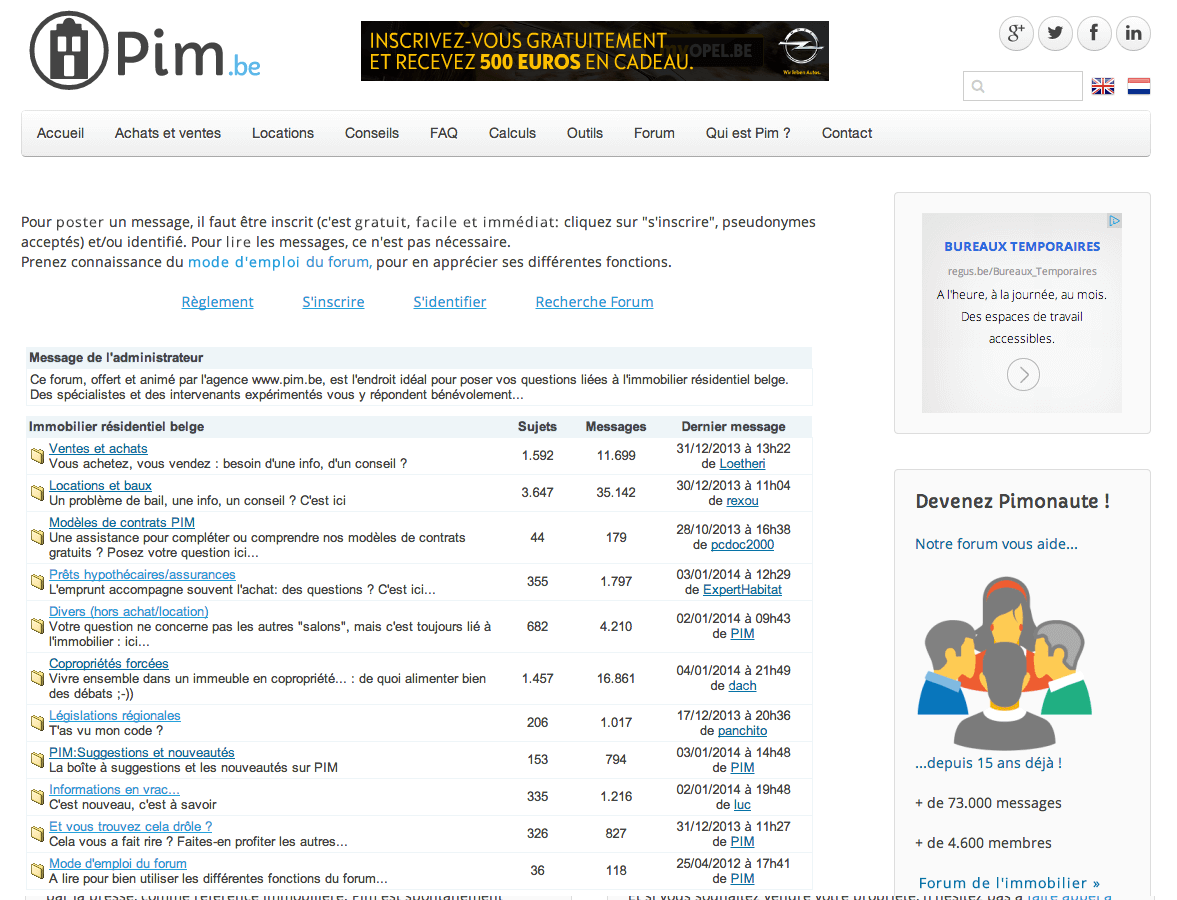Open PIM:Suggestions et nouveautés forum

point(142,752)
